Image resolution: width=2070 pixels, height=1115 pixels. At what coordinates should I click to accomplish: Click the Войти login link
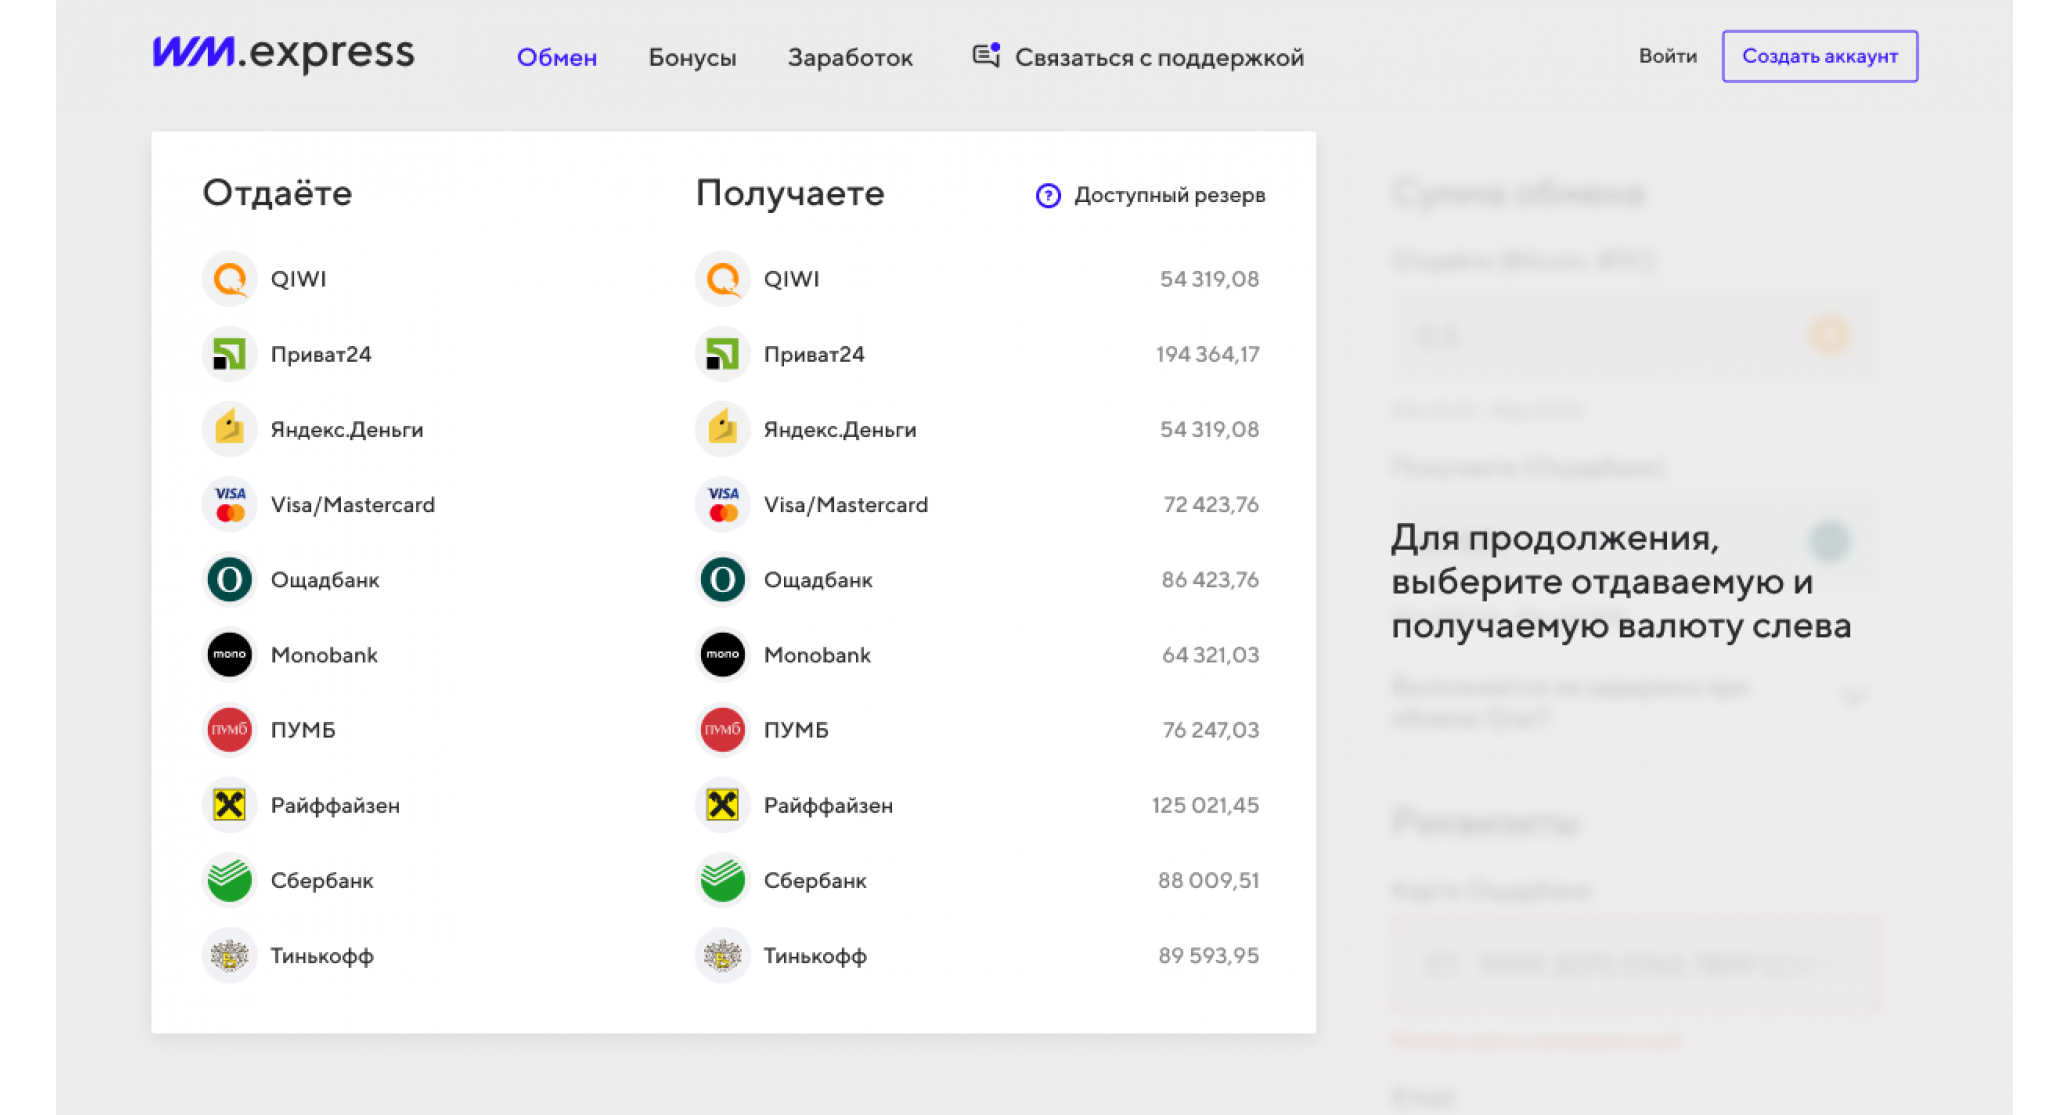tap(1667, 56)
